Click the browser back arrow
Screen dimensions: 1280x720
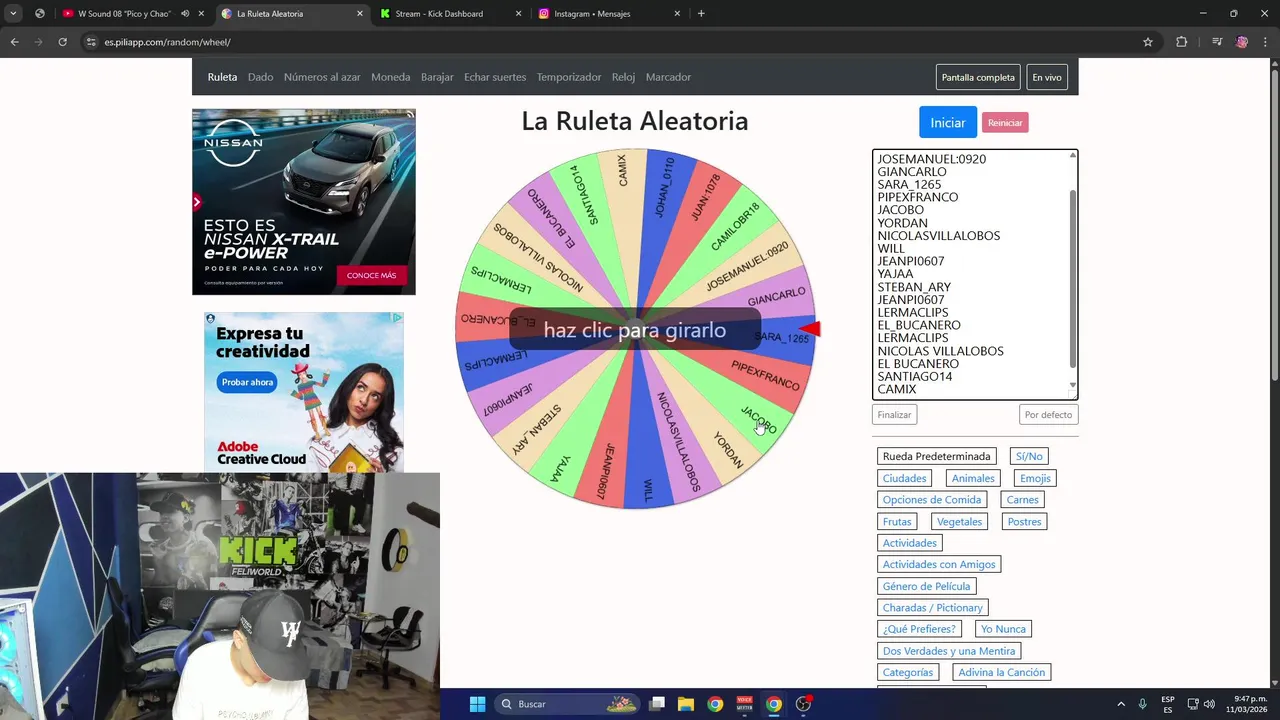click(14, 42)
